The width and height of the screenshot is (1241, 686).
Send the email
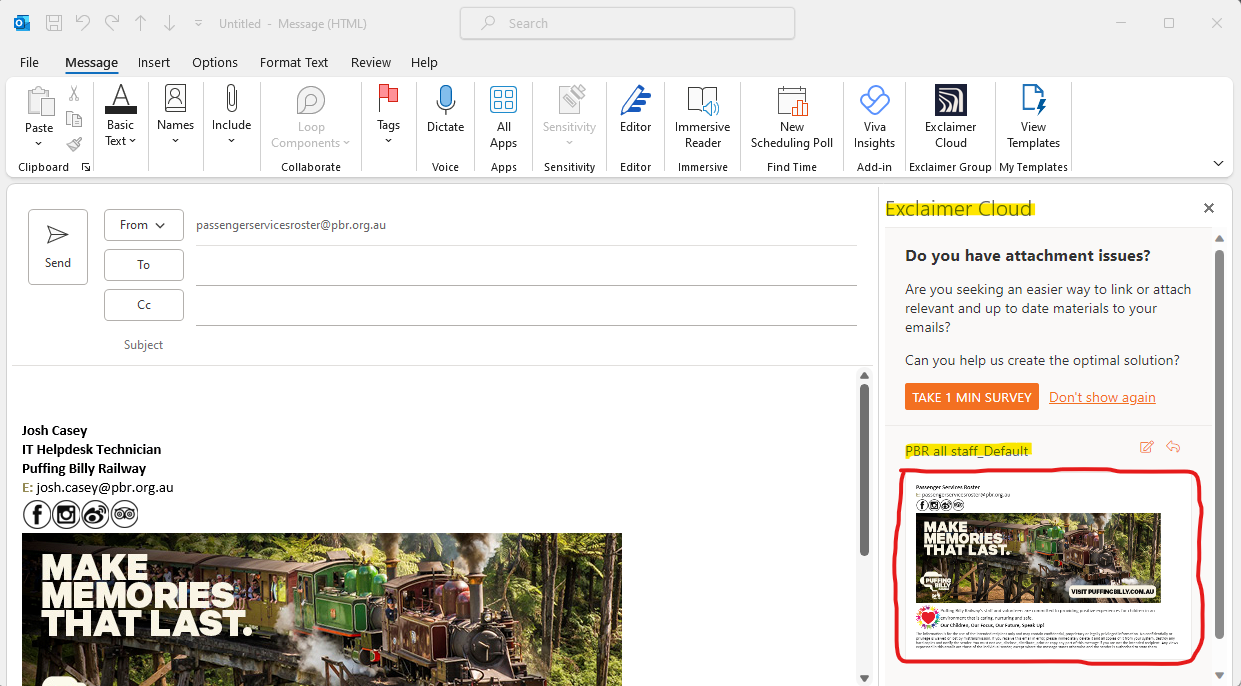click(x=58, y=247)
